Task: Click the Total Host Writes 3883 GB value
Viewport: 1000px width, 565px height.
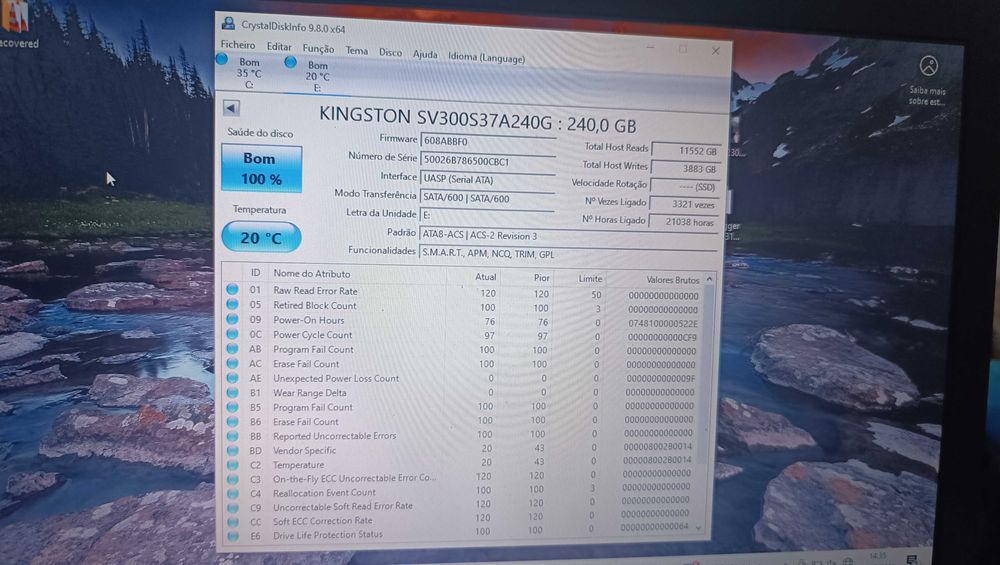Action: click(686, 169)
